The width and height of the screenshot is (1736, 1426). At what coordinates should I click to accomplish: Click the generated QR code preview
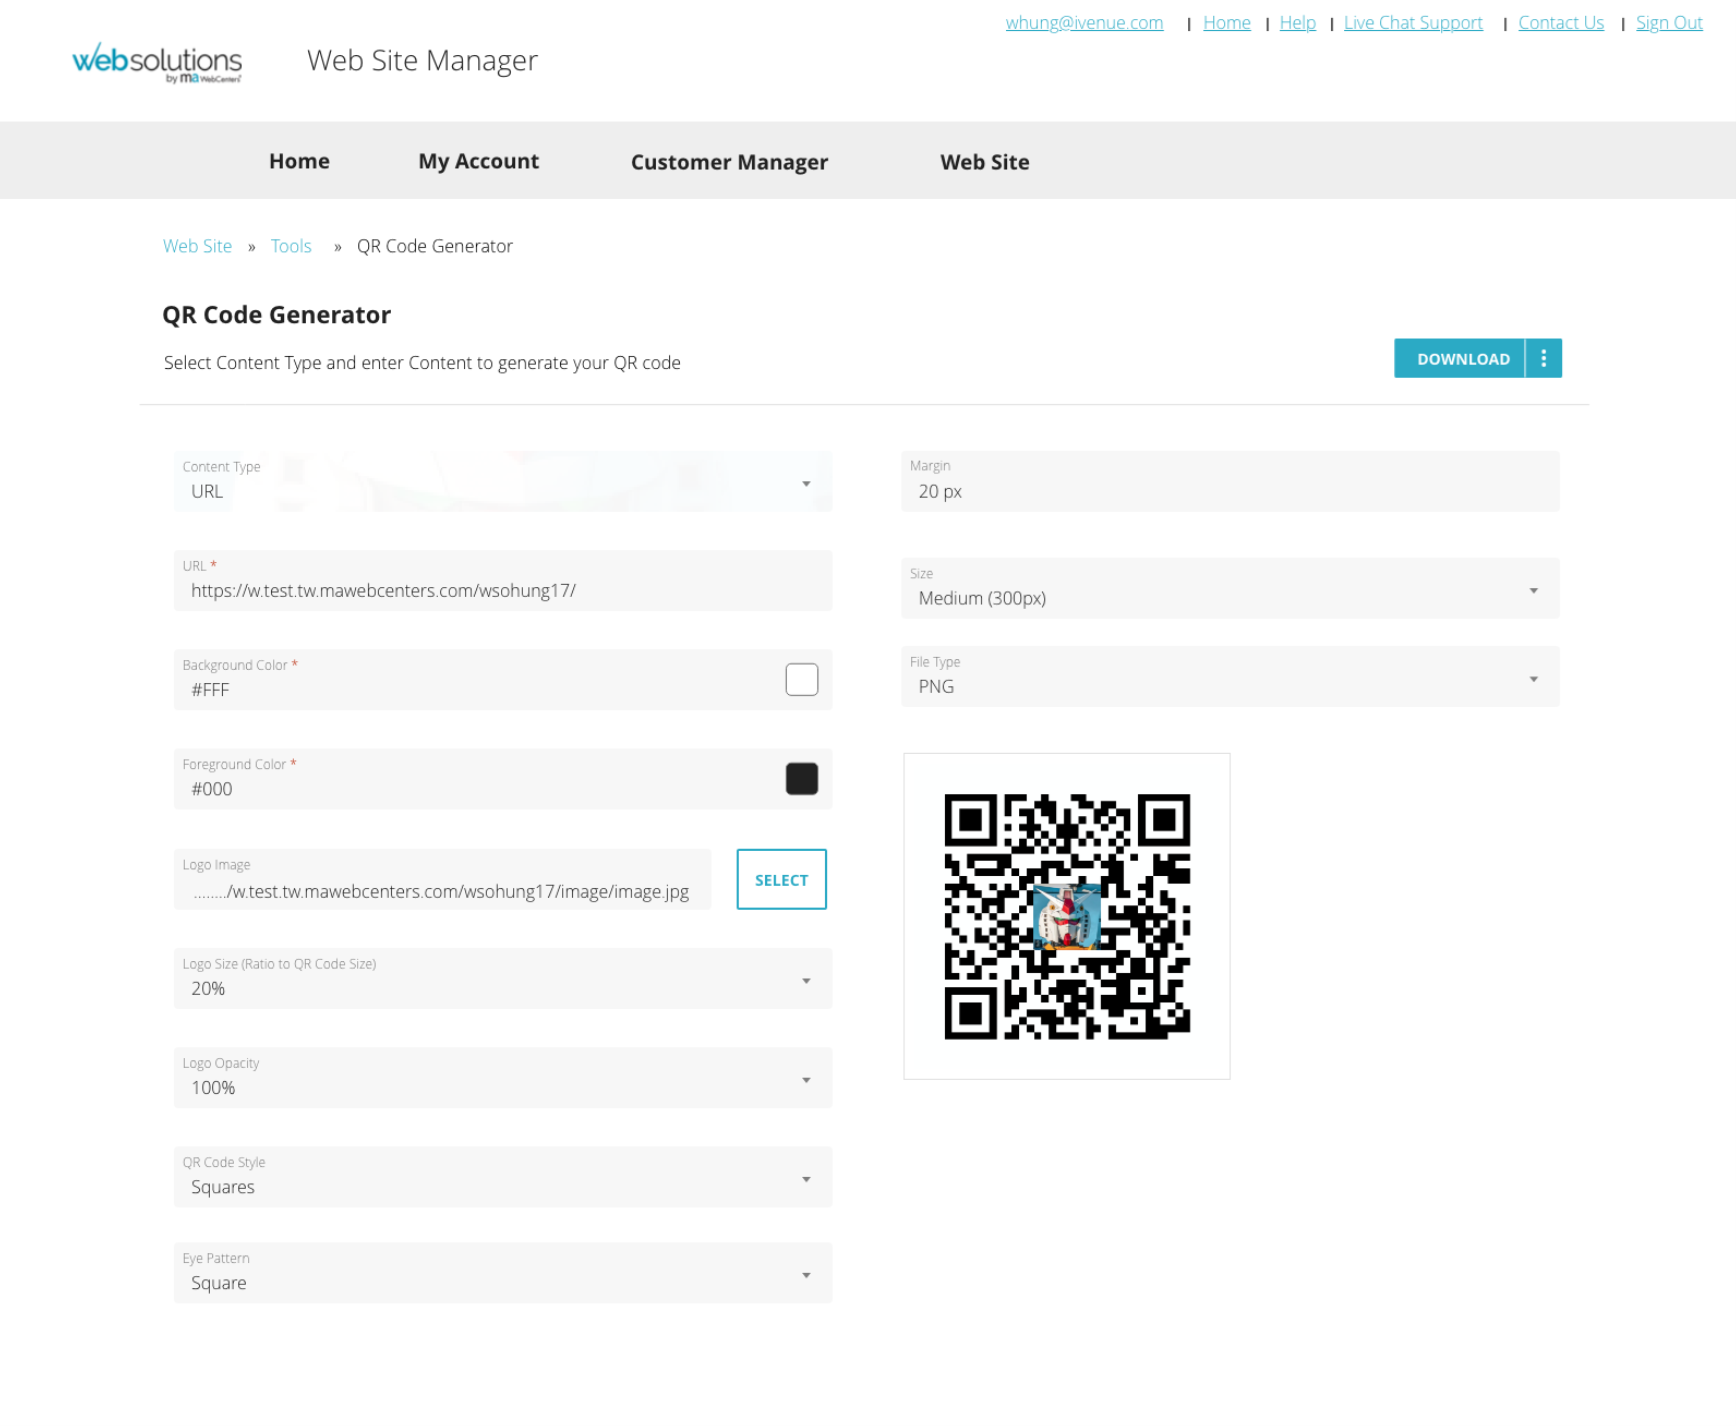click(1067, 916)
